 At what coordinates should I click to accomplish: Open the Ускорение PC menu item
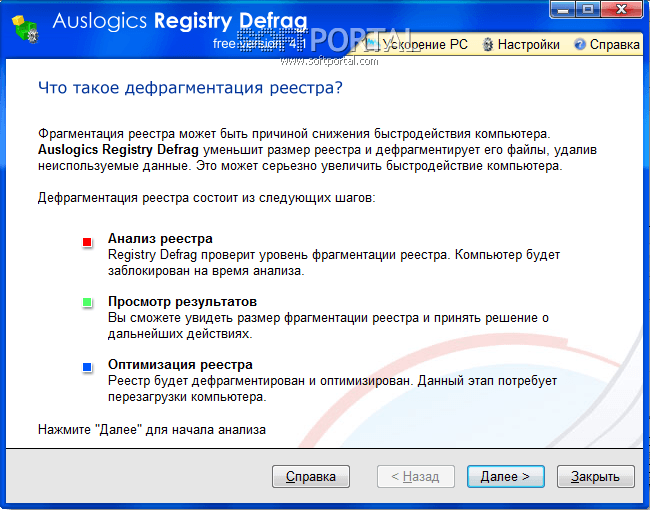tap(416, 44)
